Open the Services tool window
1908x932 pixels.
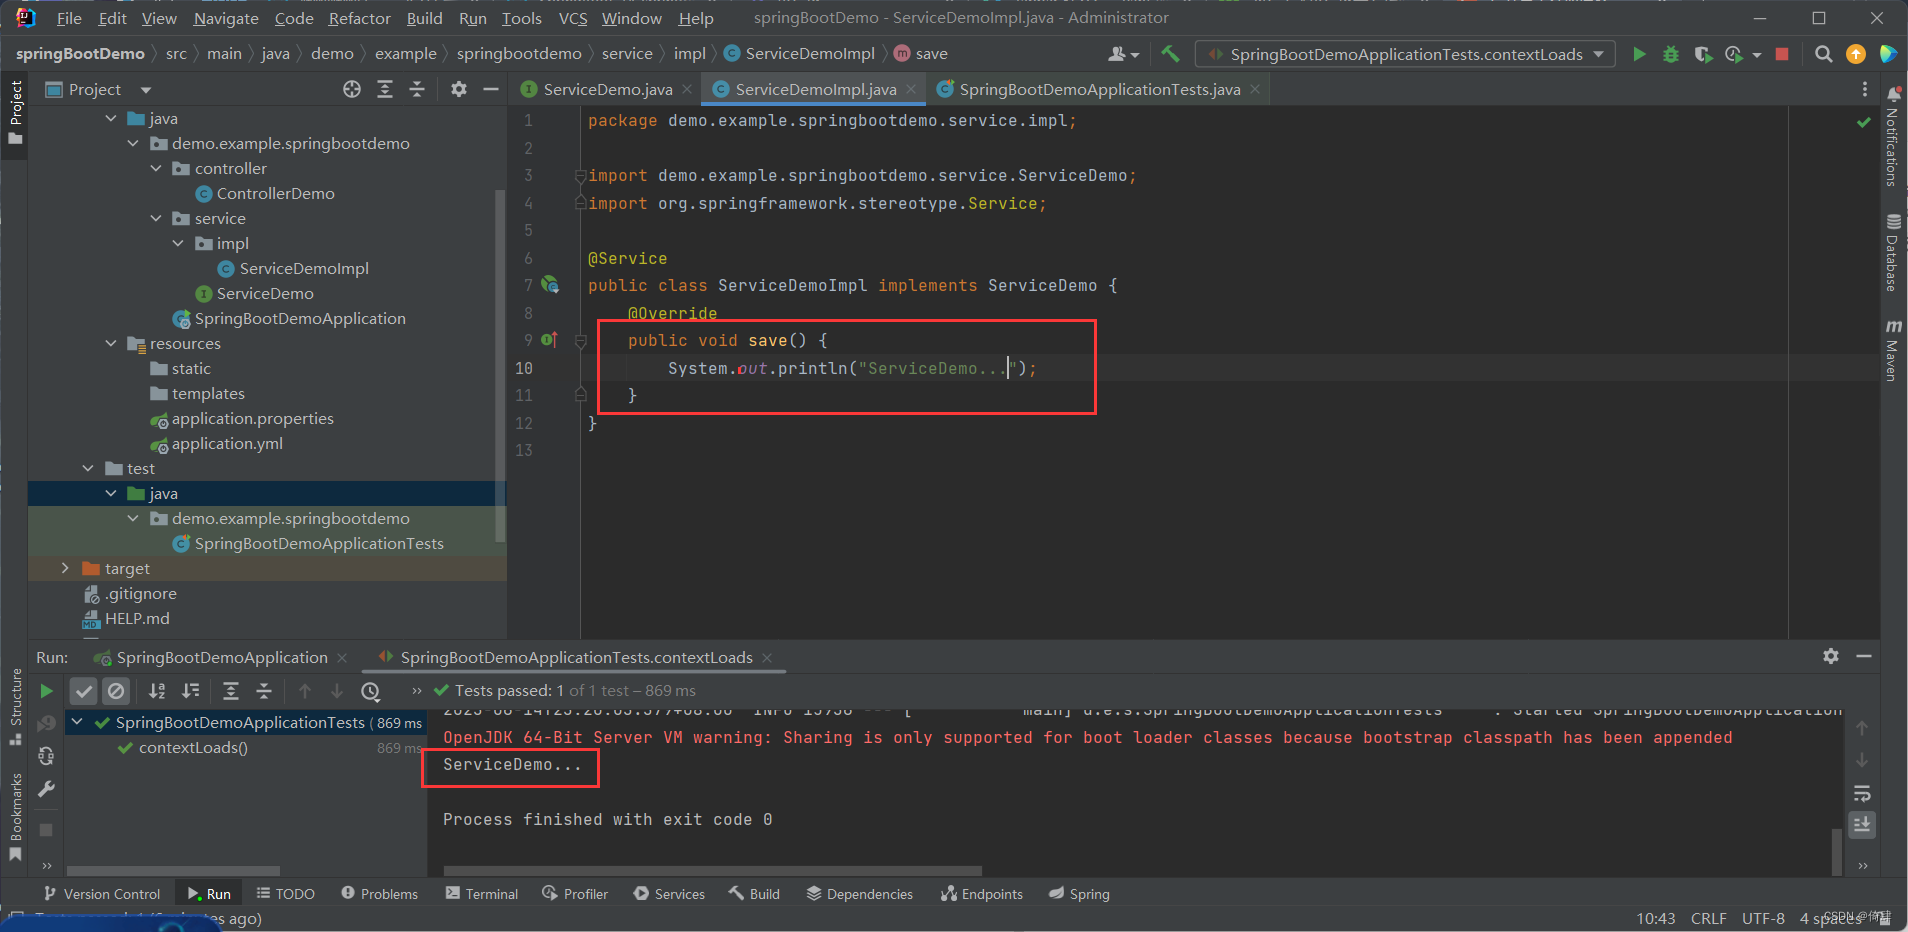[669, 894]
